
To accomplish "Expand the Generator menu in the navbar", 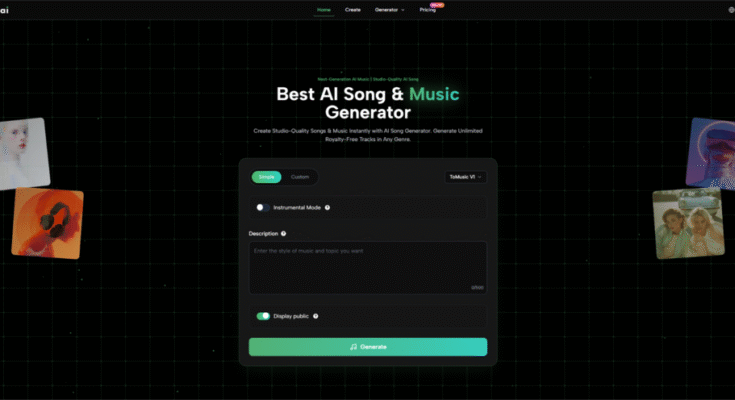I will [390, 10].
